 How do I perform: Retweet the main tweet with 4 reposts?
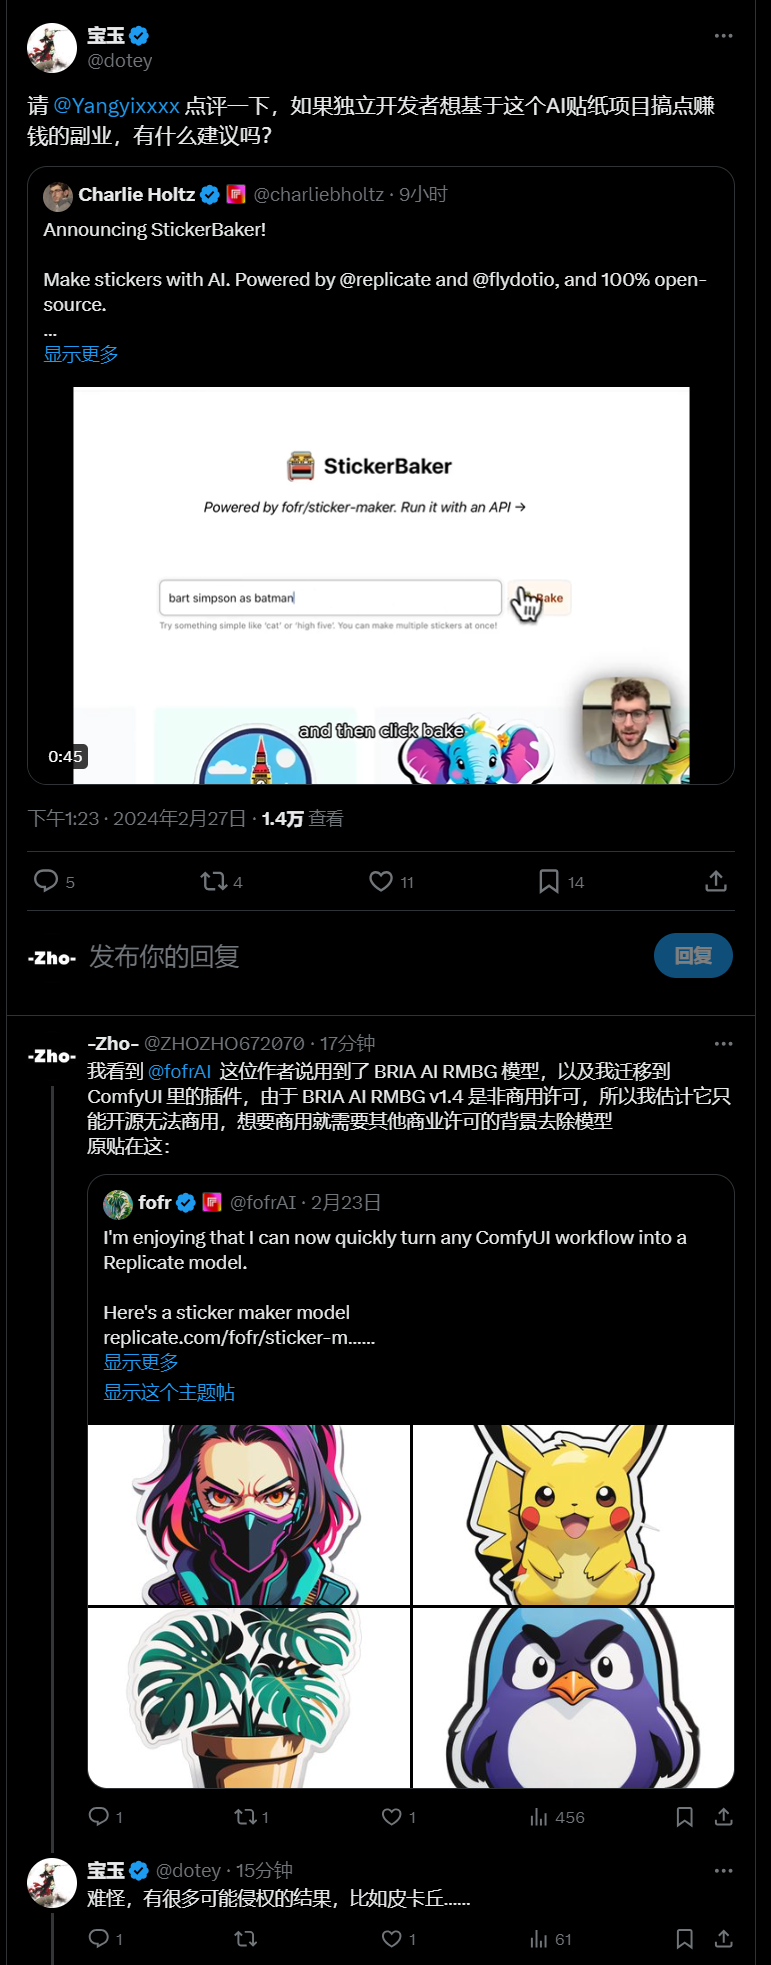click(x=213, y=881)
